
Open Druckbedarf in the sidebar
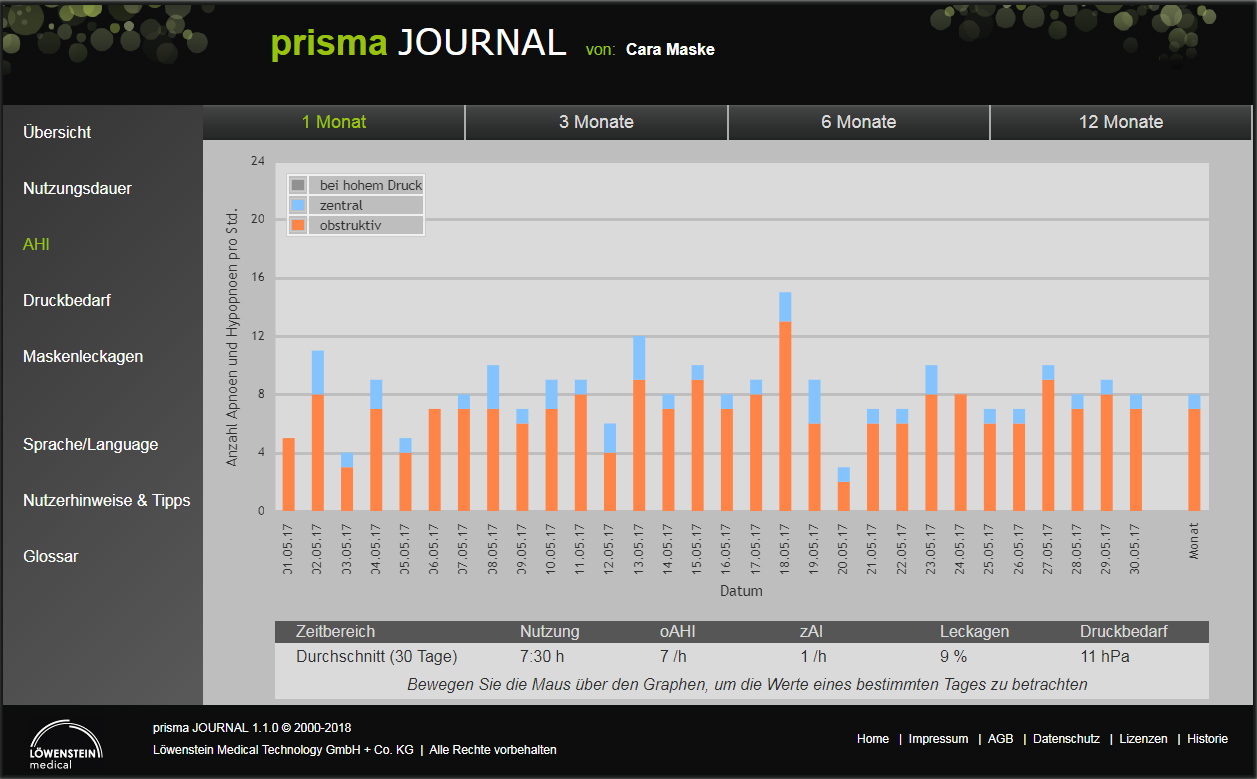pyautogui.click(x=67, y=300)
